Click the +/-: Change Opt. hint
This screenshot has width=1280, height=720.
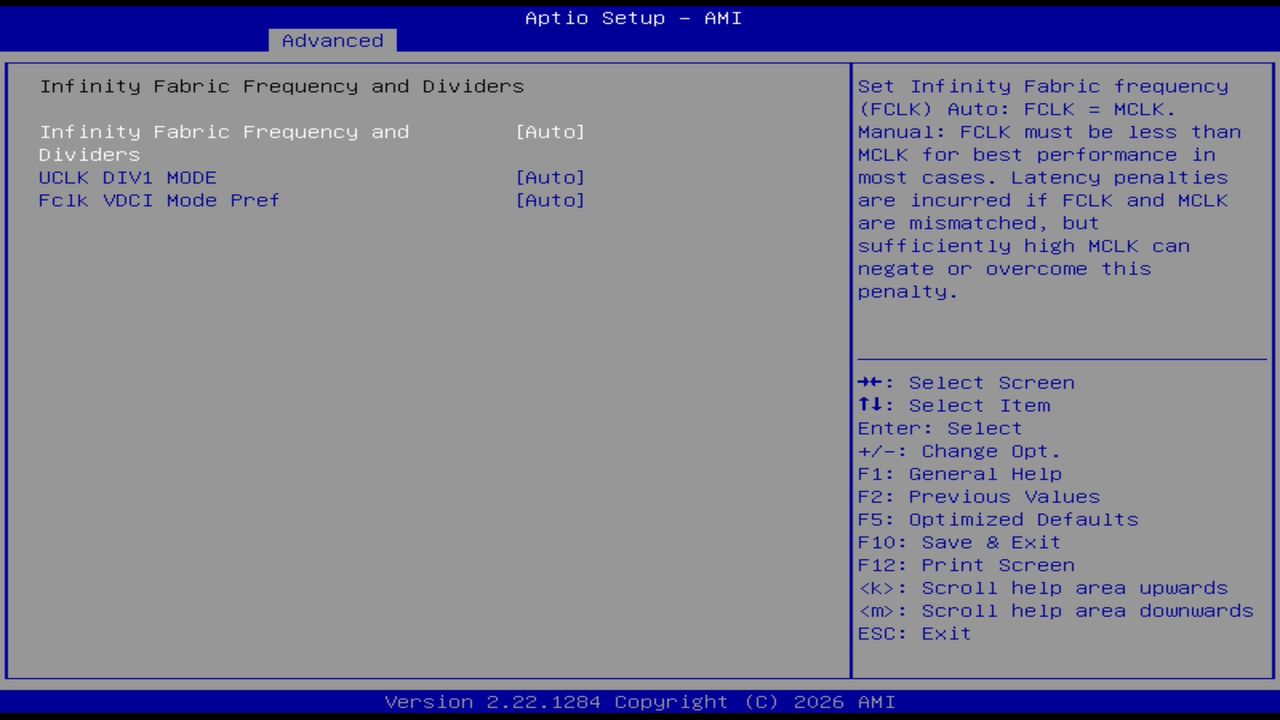pyautogui.click(x=959, y=452)
